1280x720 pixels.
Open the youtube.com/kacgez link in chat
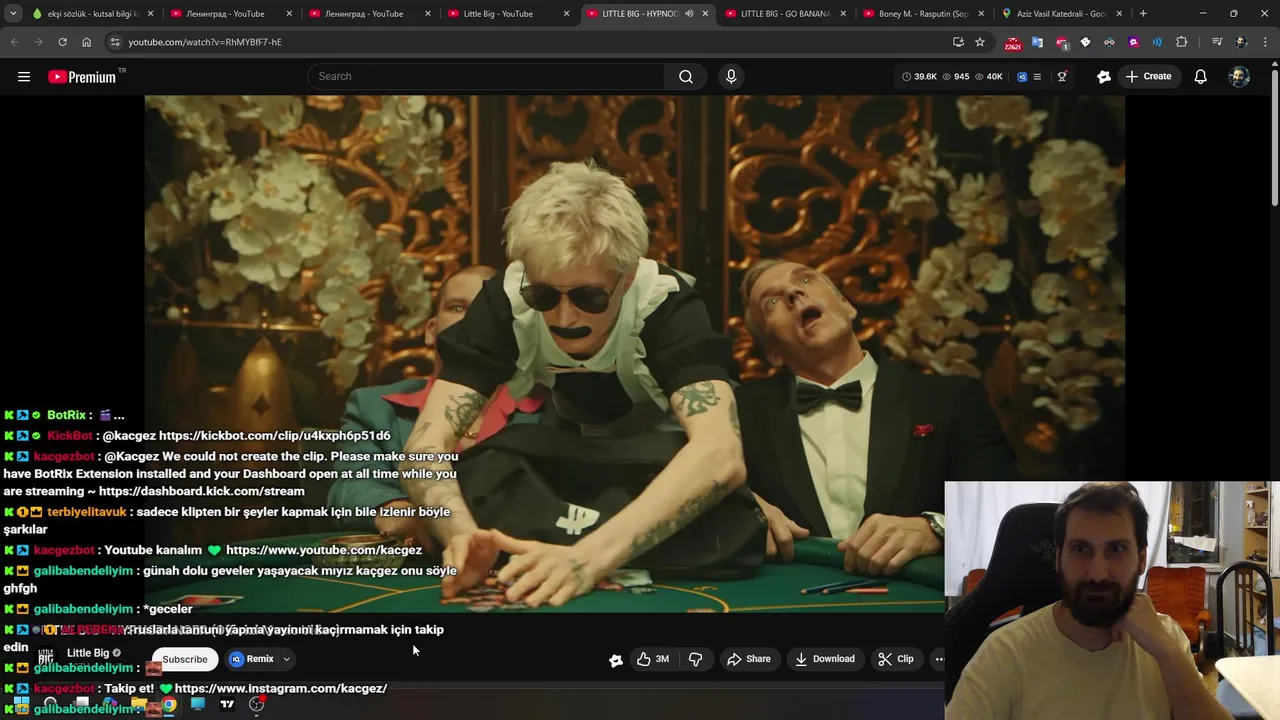coord(324,550)
